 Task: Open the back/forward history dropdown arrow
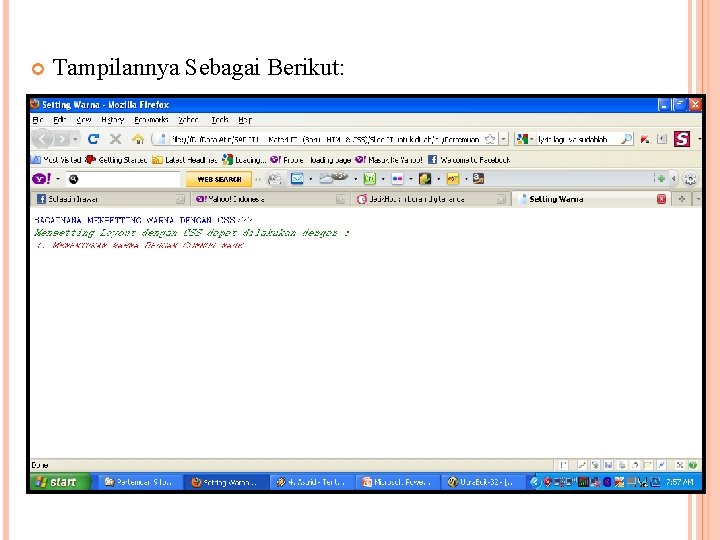point(75,139)
